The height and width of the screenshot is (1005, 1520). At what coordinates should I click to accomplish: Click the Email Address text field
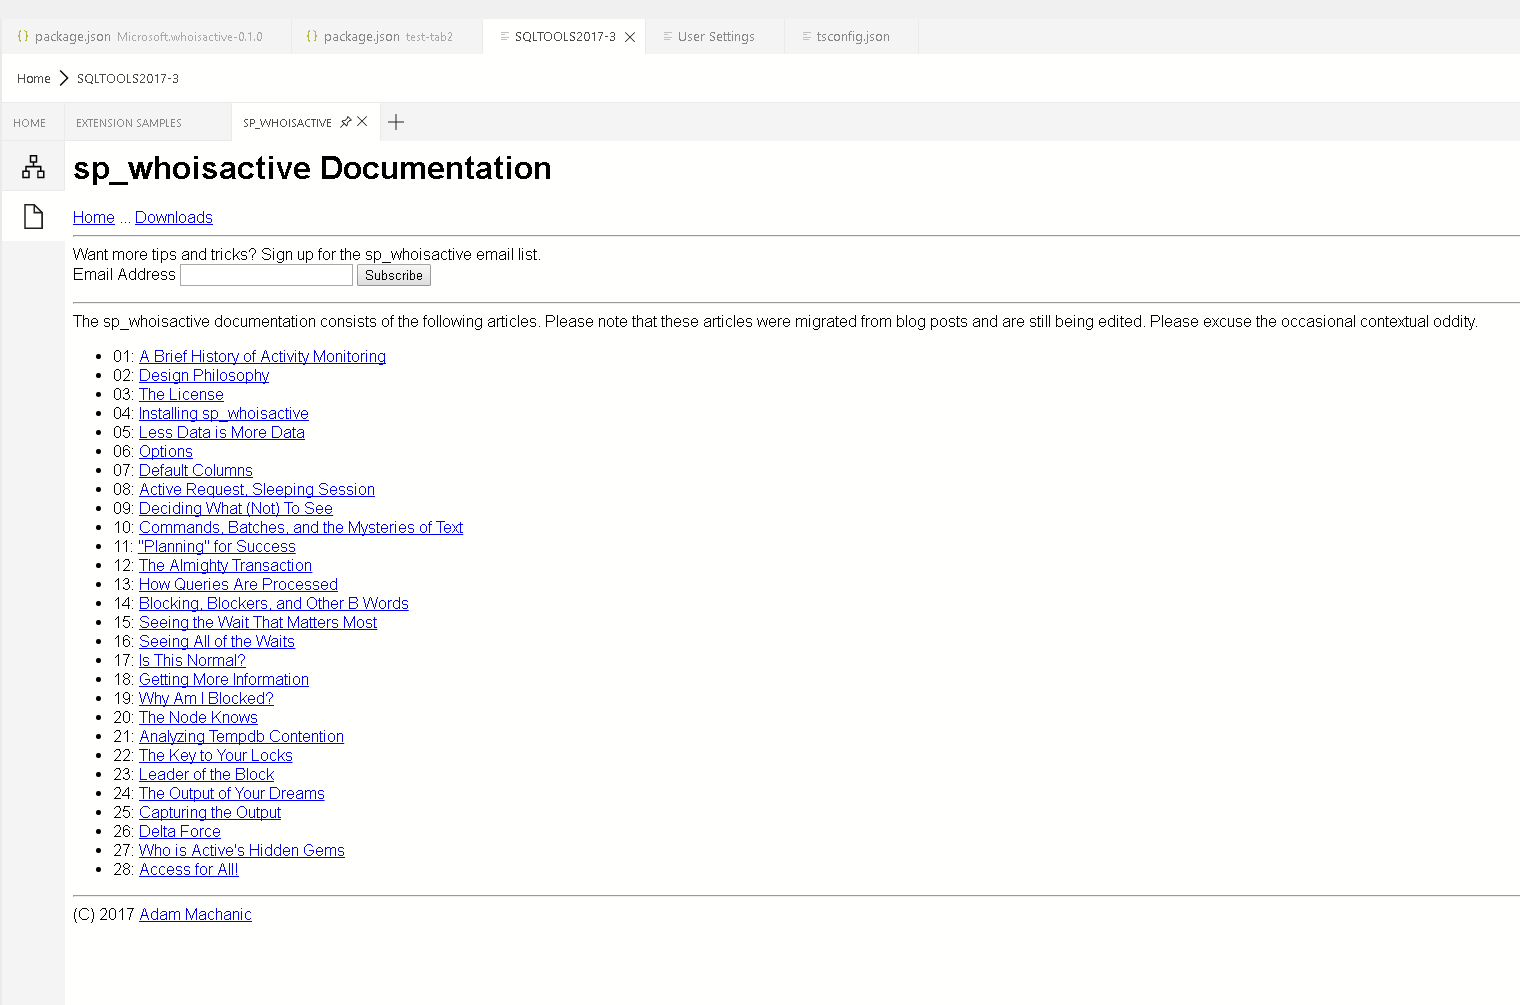(266, 275)
